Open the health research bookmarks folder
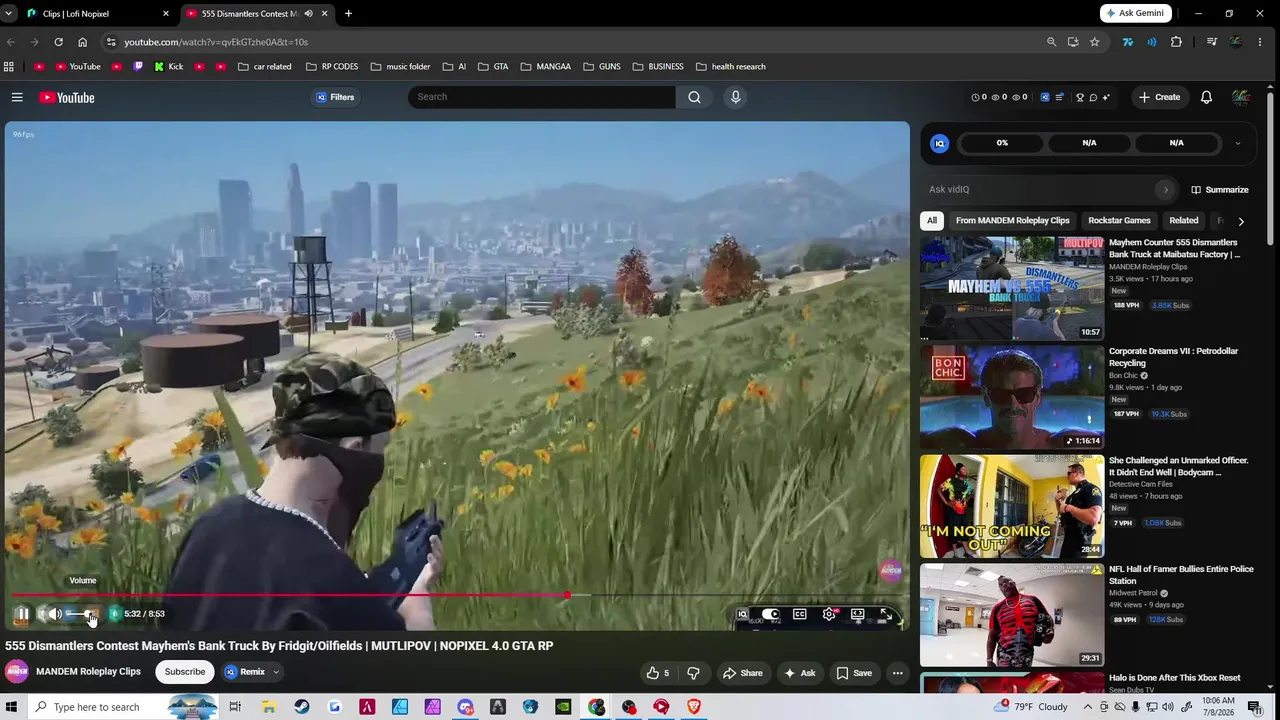This screenshot has width=1280, height=720. click(x=730, y=67)
